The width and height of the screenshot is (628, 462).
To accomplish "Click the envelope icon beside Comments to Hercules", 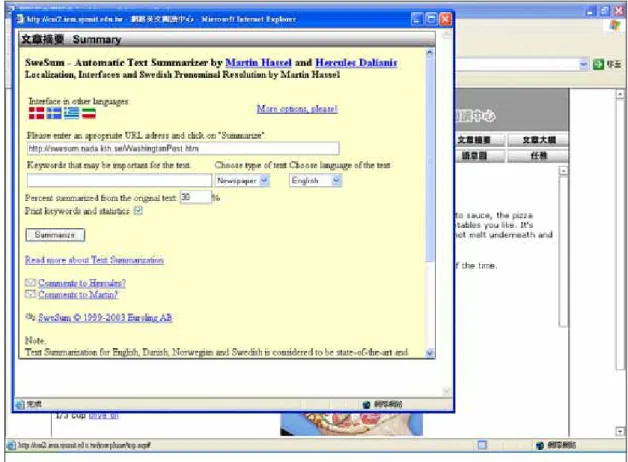I will 30,283.
